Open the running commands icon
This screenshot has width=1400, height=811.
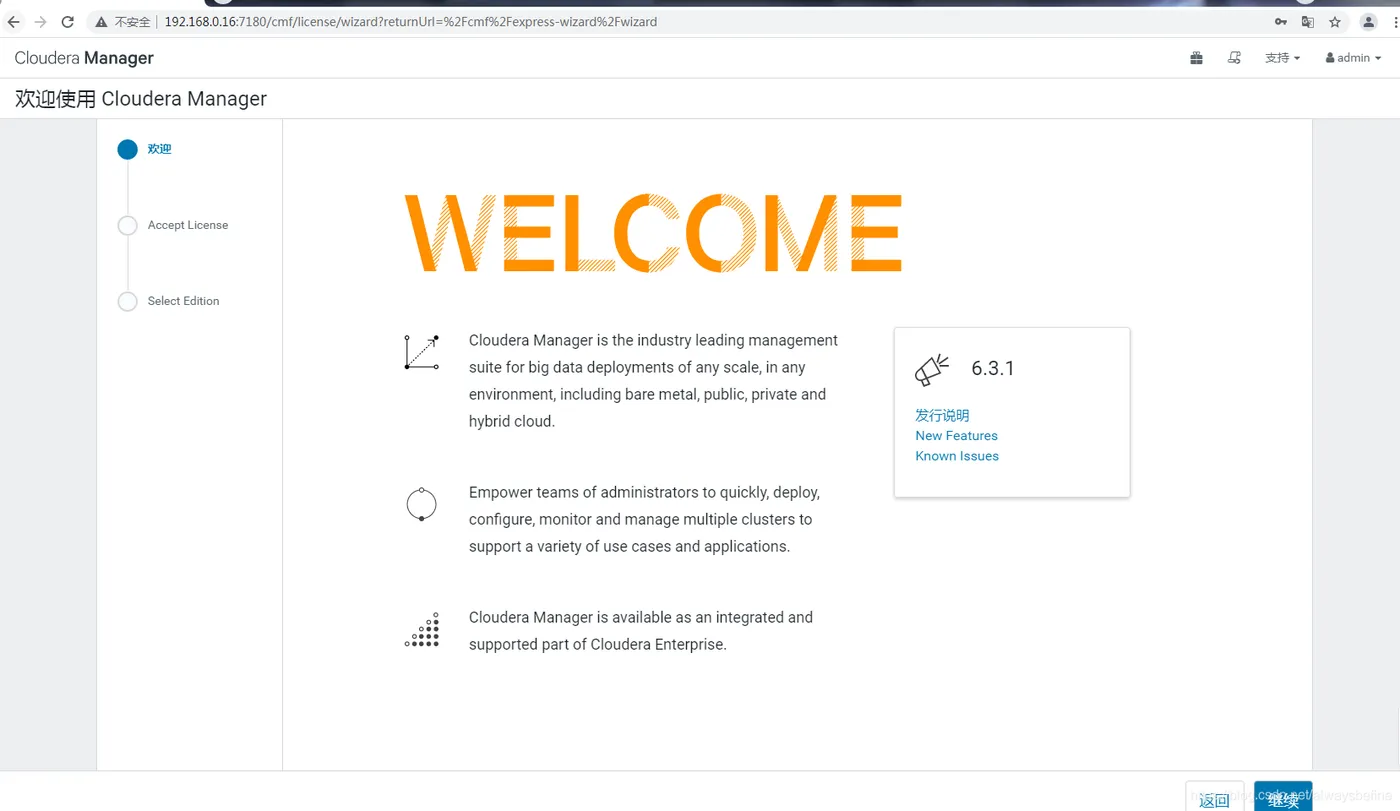(x=1234, y=58)
